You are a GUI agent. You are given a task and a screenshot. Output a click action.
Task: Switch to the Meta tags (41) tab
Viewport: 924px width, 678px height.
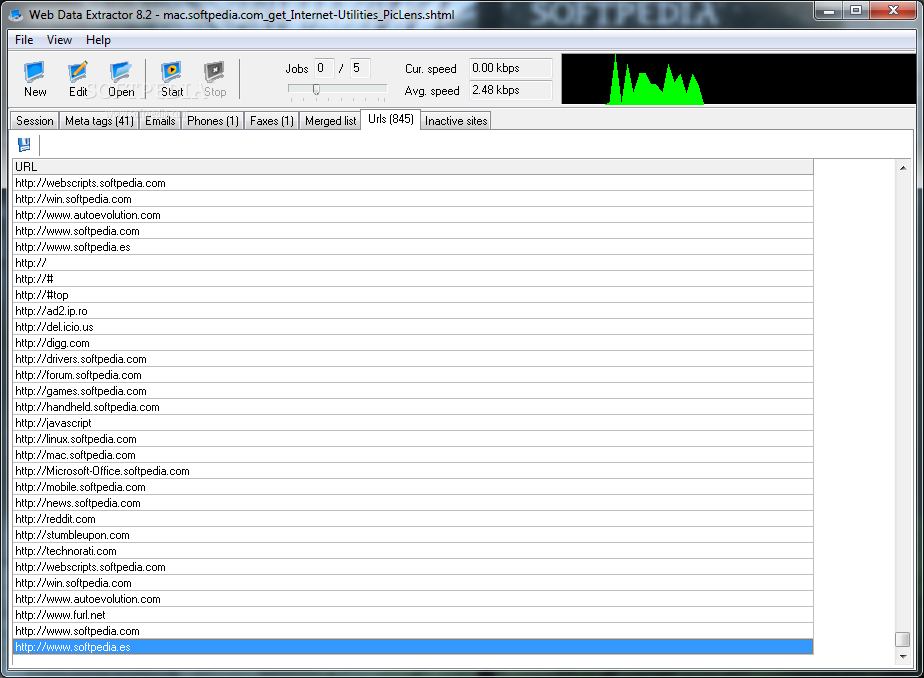99,121
